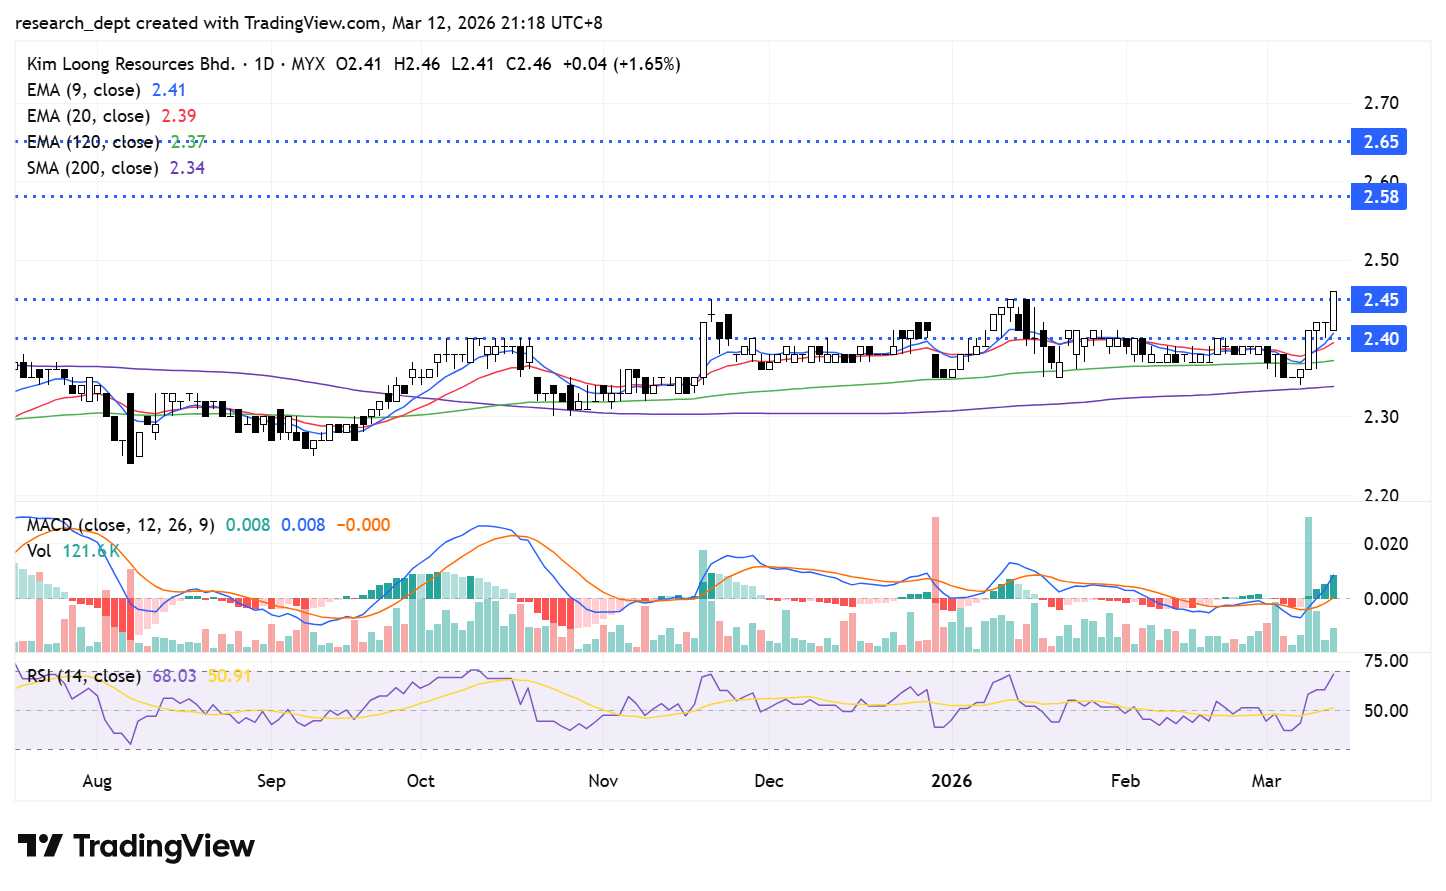Click the TradingView wordmark text at bottom
1446x891 pixels.
164,846
